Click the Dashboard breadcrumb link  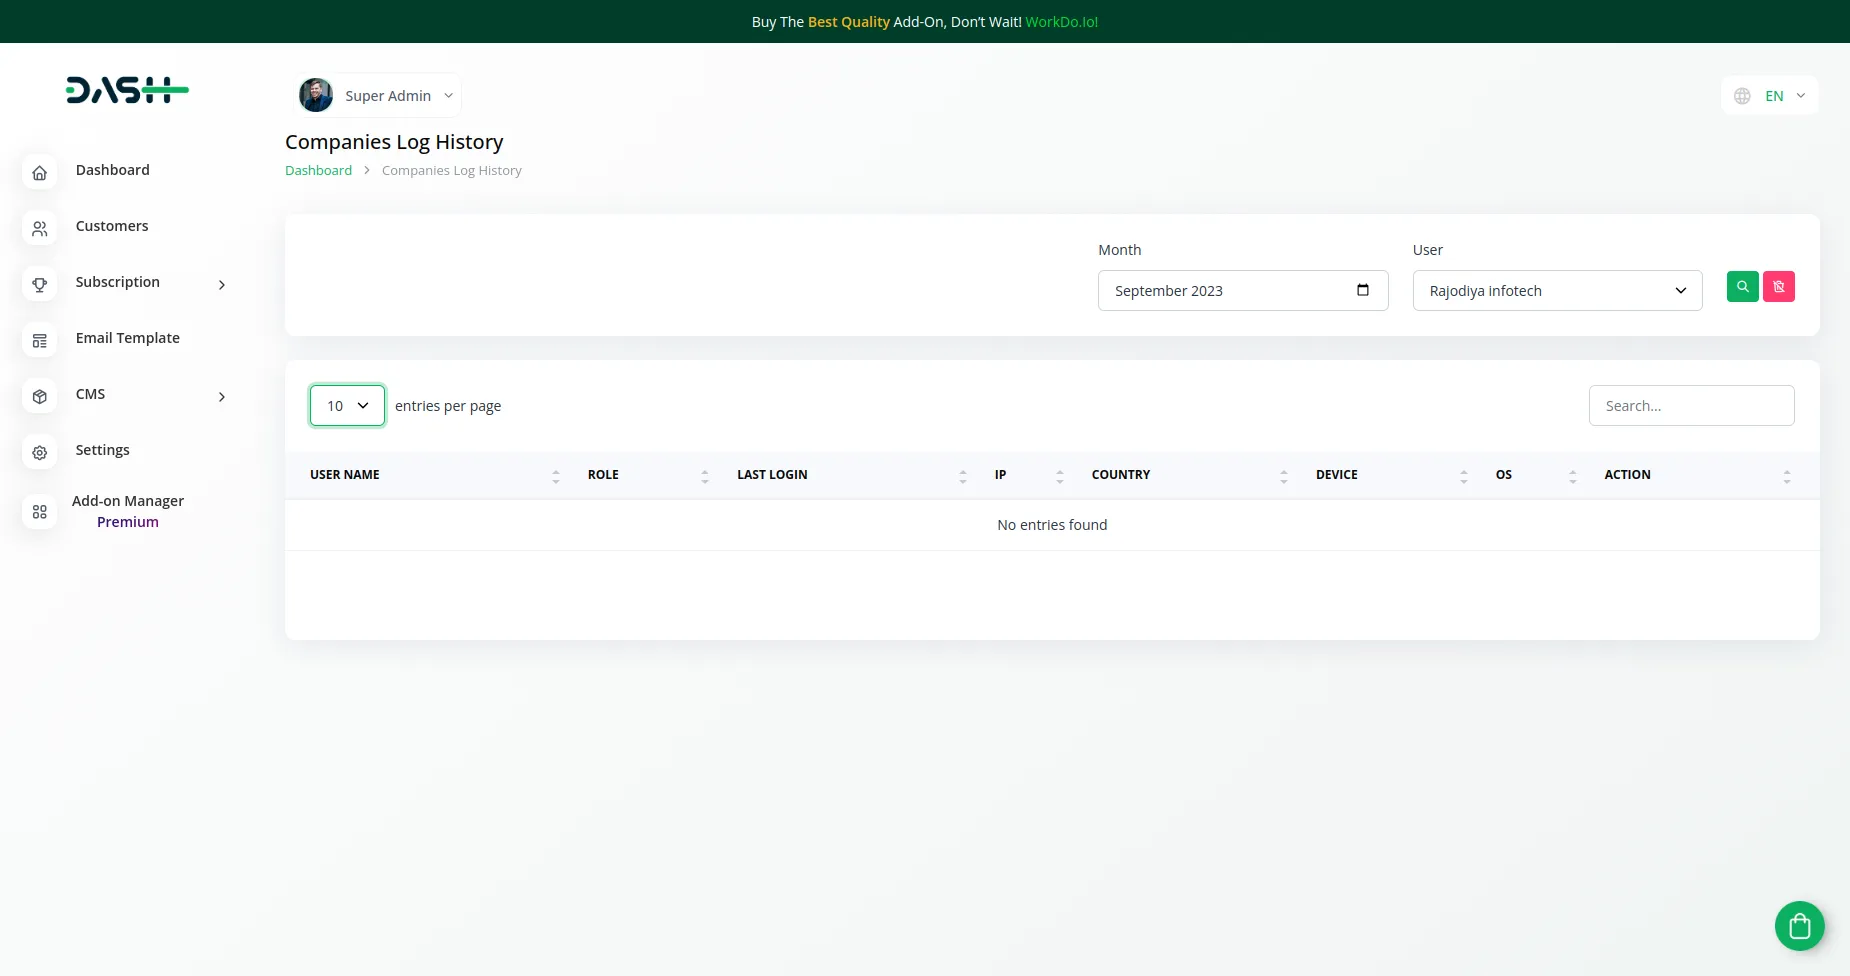(318, 171)
